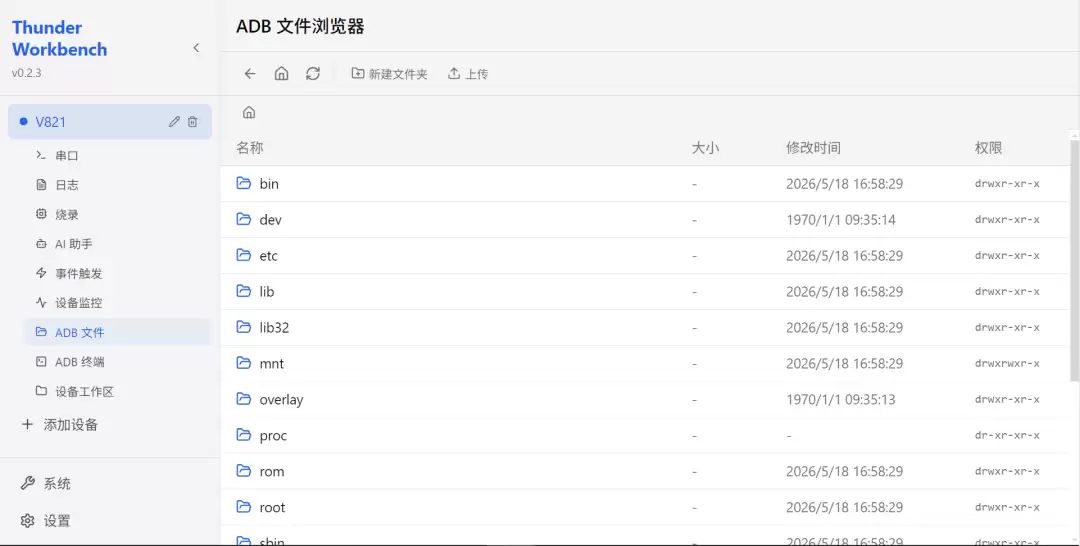This screenshot has width=1080, height=546.
Task: Click the home icon in the toolbar
Action: pos(281,74)
